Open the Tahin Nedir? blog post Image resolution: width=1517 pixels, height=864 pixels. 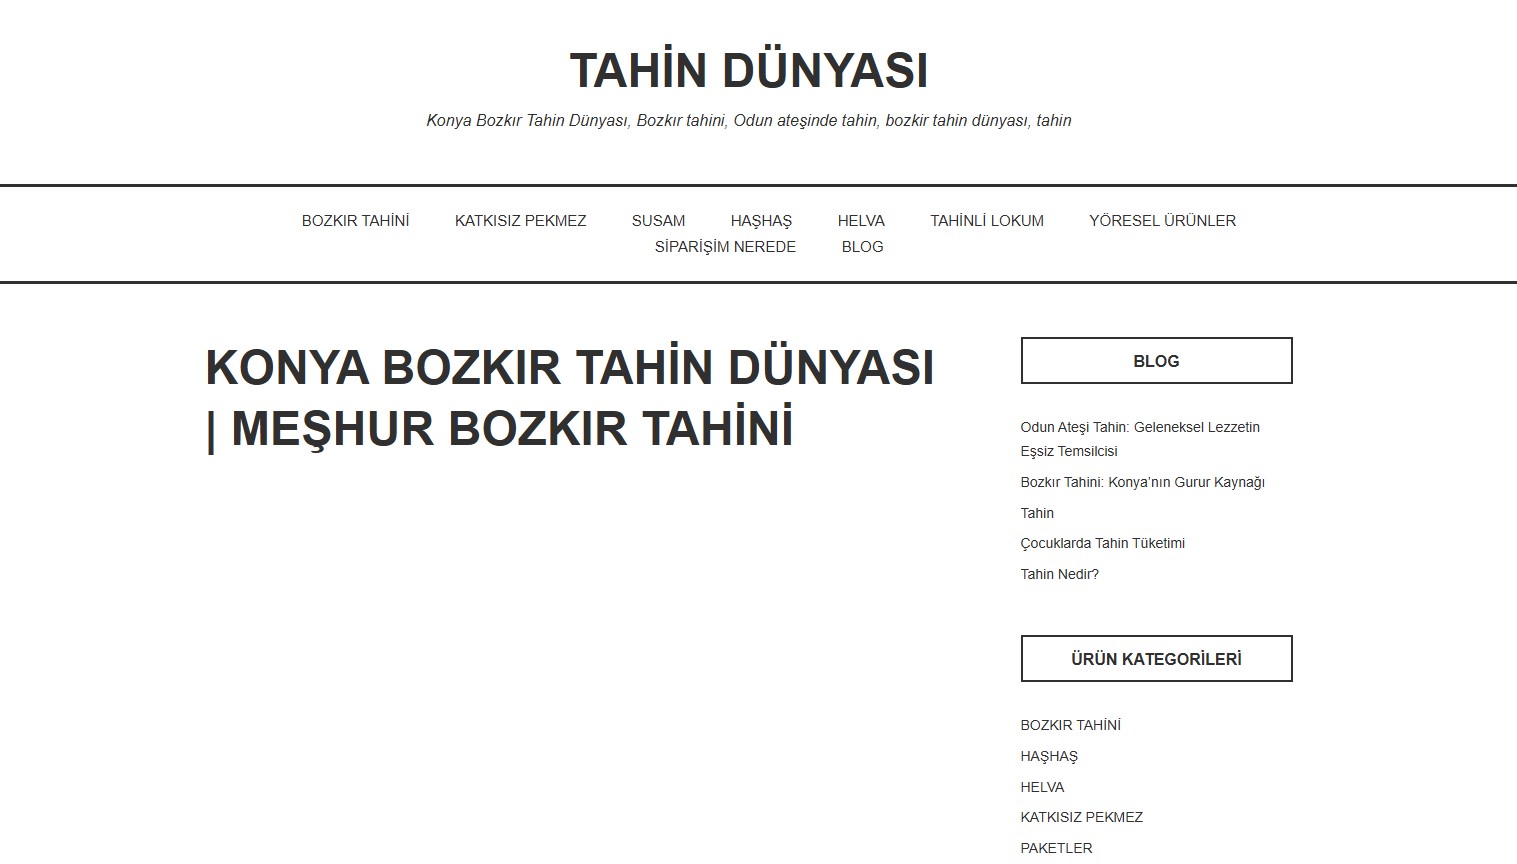[x=1059, y=574]
